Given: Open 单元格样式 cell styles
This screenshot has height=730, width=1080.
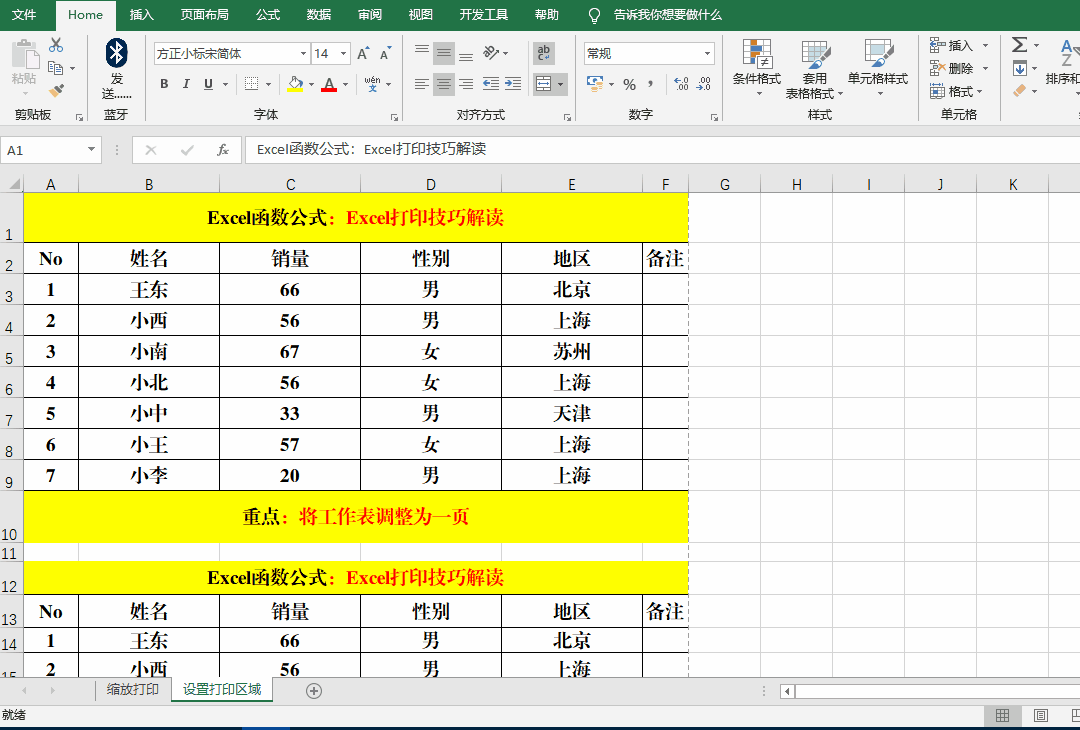Looking at the screenshot, I should 878,68.
